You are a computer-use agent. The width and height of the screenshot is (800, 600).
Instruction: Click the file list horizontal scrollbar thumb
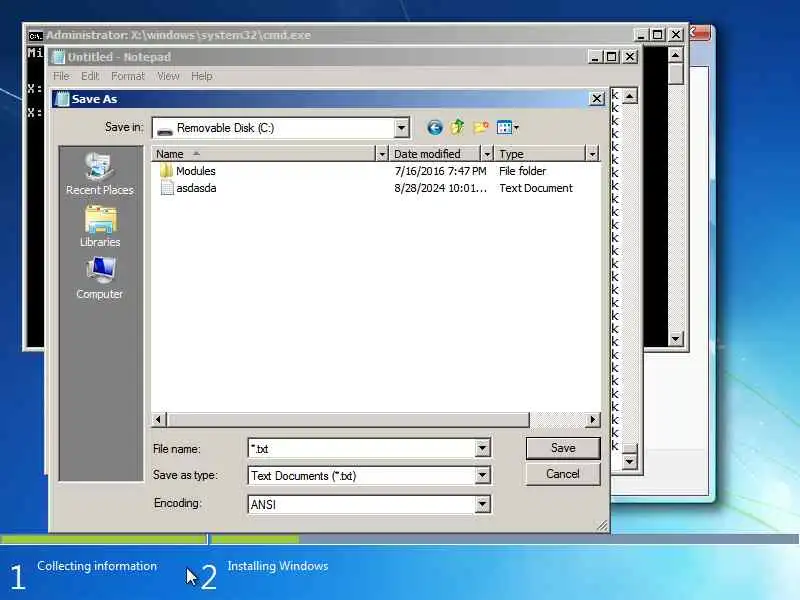348,419
